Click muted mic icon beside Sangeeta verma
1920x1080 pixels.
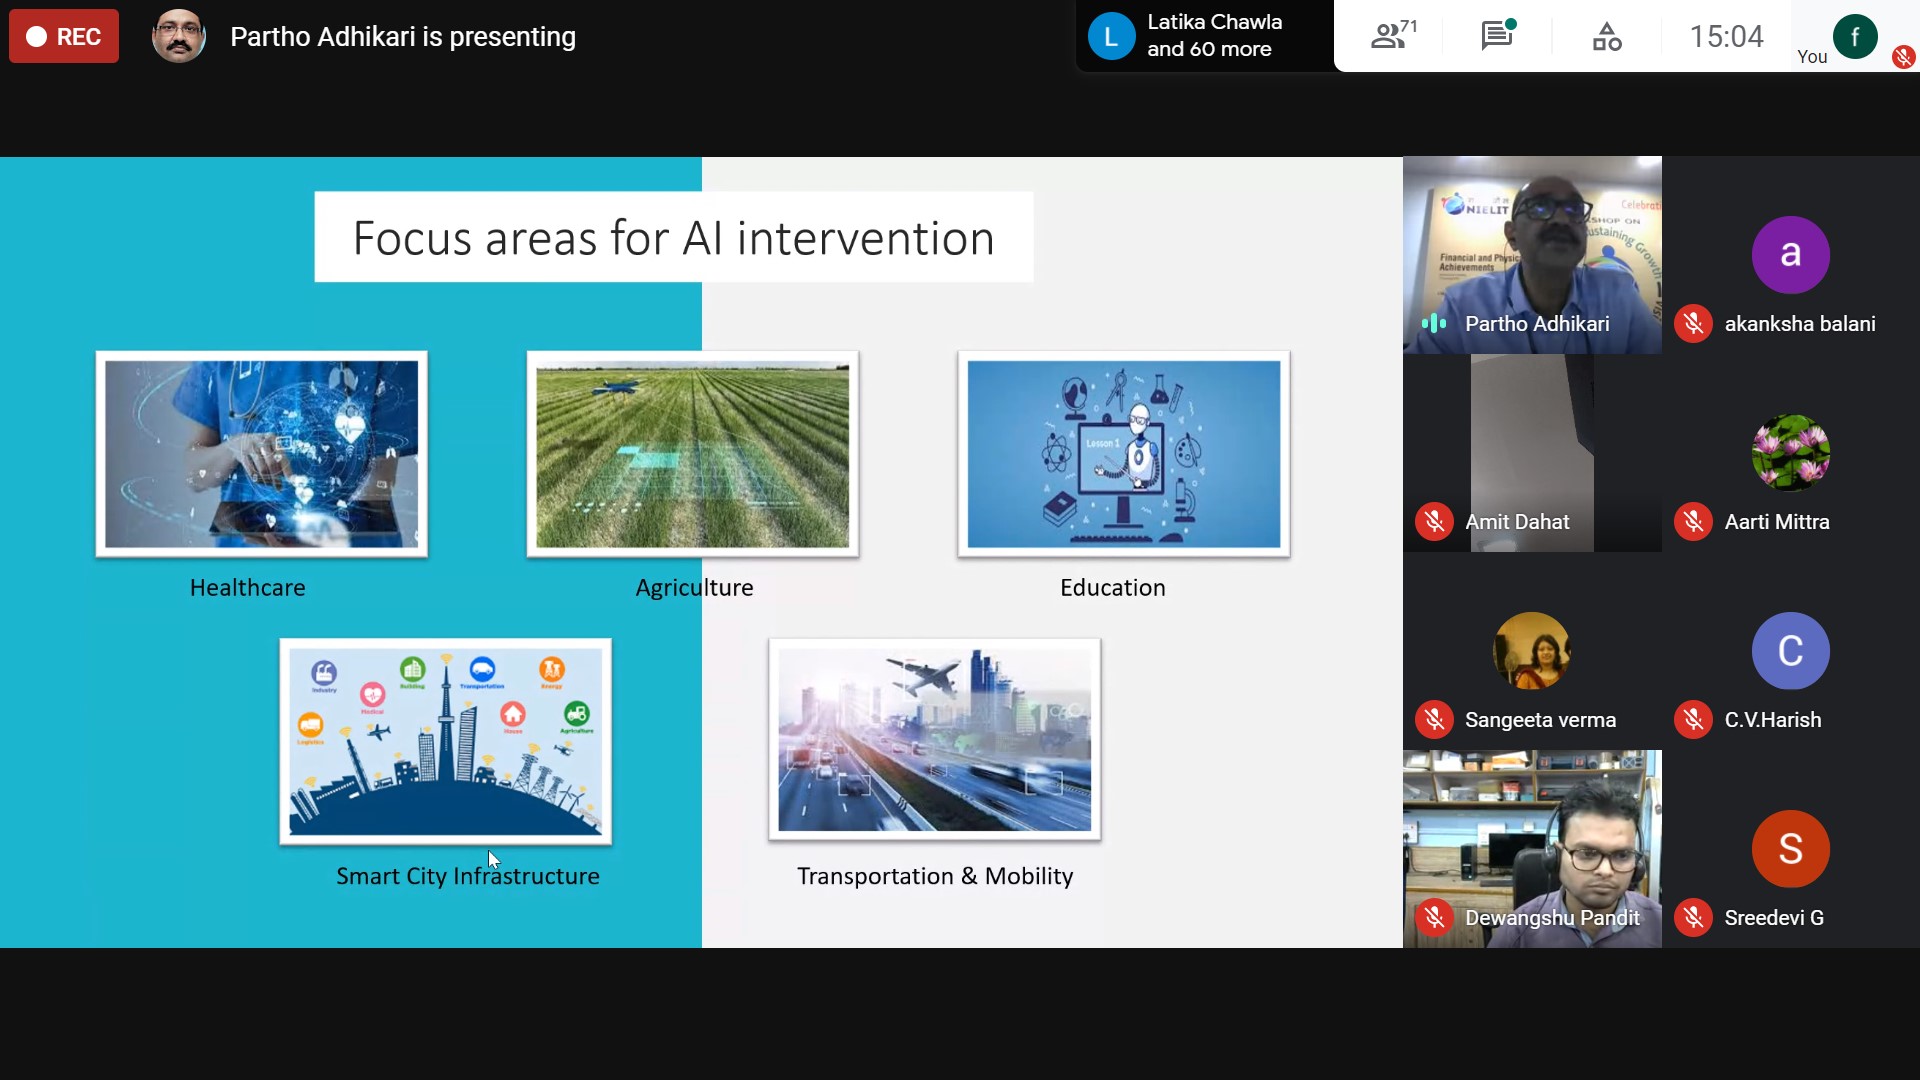click(x=1434, y=720)
